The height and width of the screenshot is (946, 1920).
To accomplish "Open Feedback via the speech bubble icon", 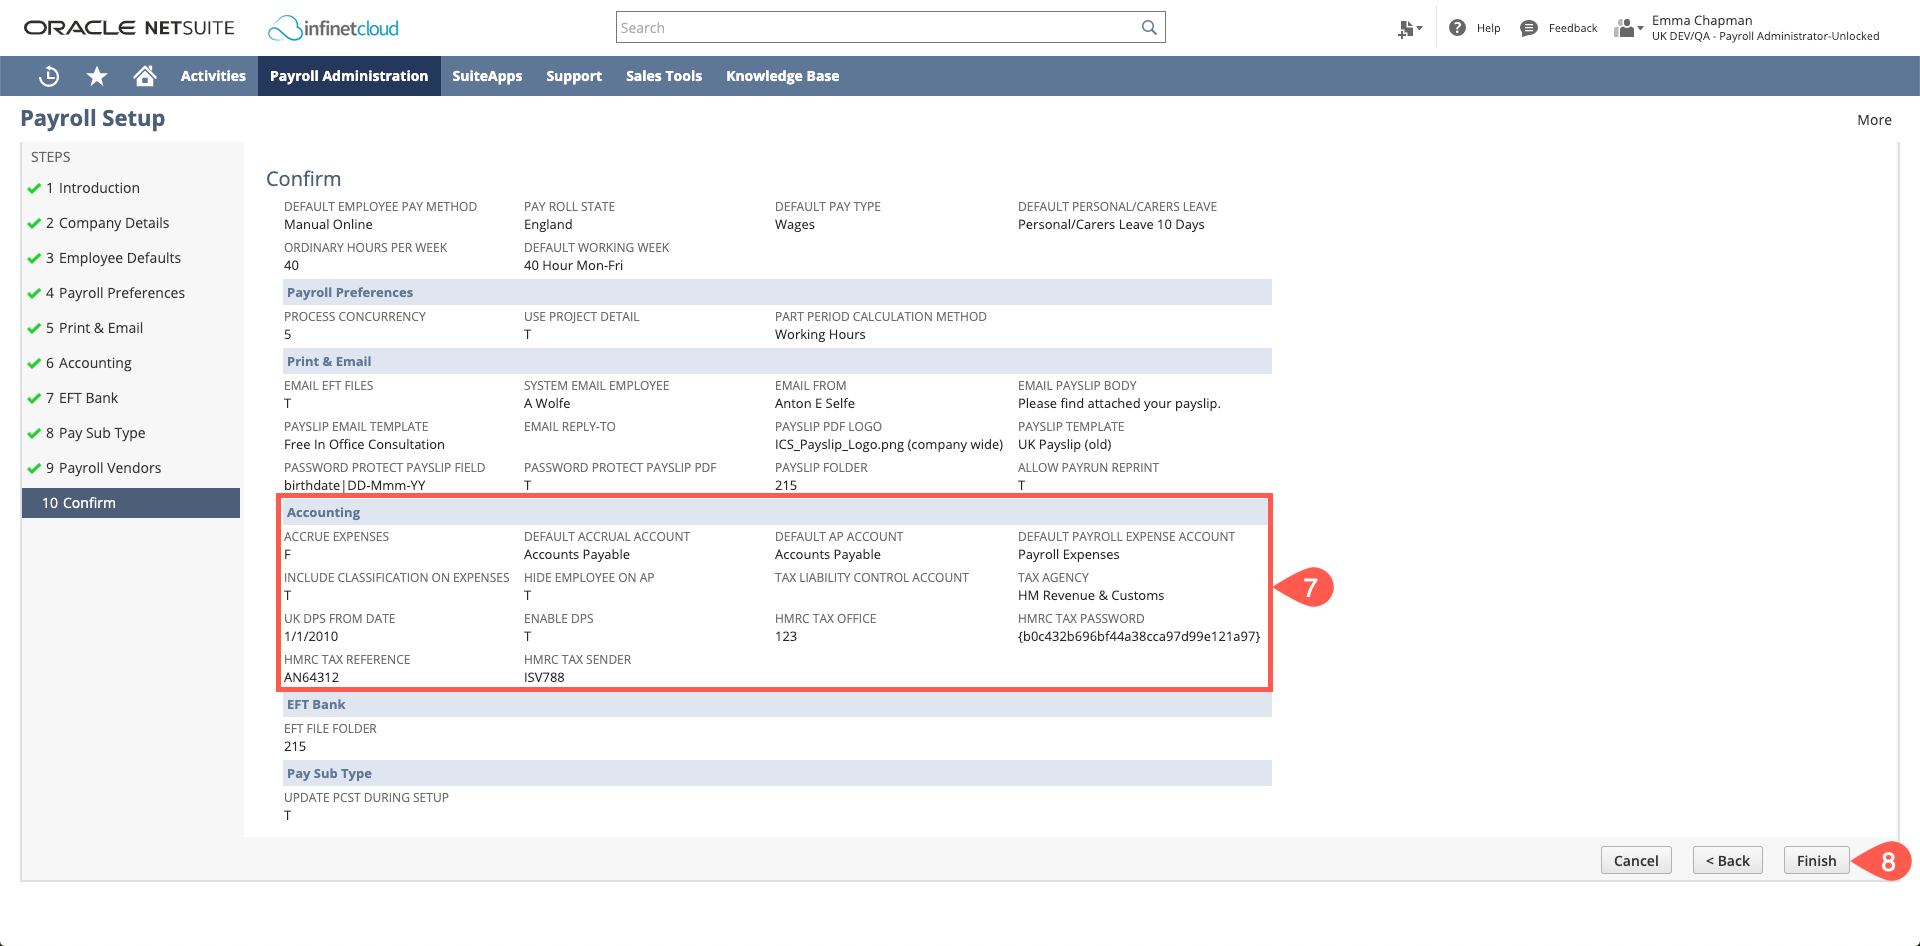I will click(1528, 28).
